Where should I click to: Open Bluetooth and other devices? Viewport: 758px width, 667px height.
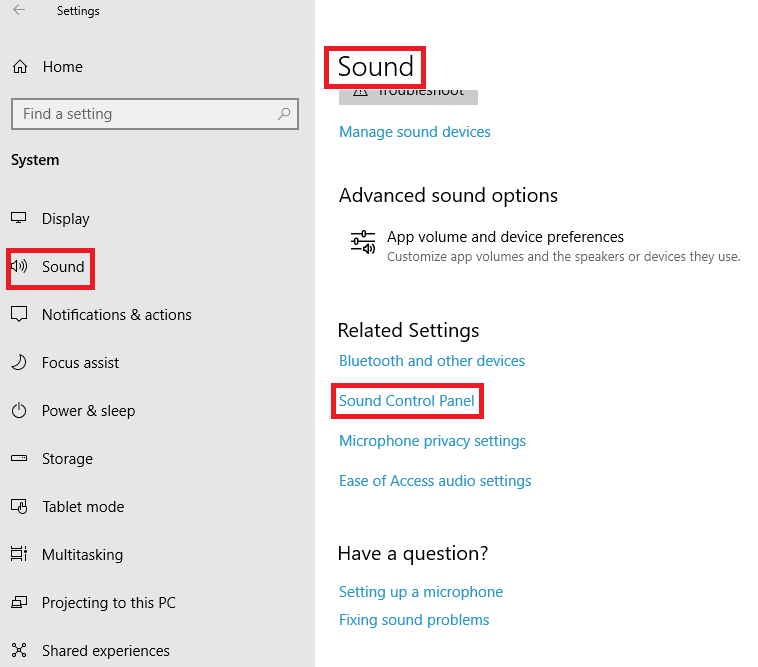click(x=432, y=361)
